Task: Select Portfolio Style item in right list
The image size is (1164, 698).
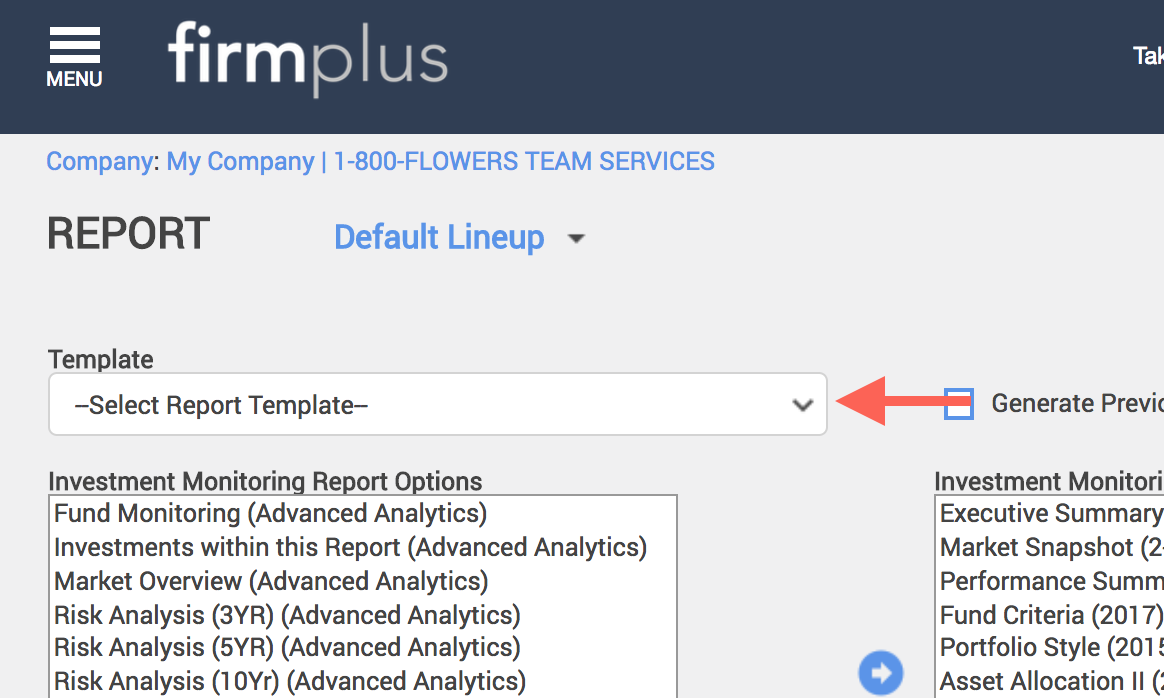Action: pyautogui.click(x=1050, y=648)
